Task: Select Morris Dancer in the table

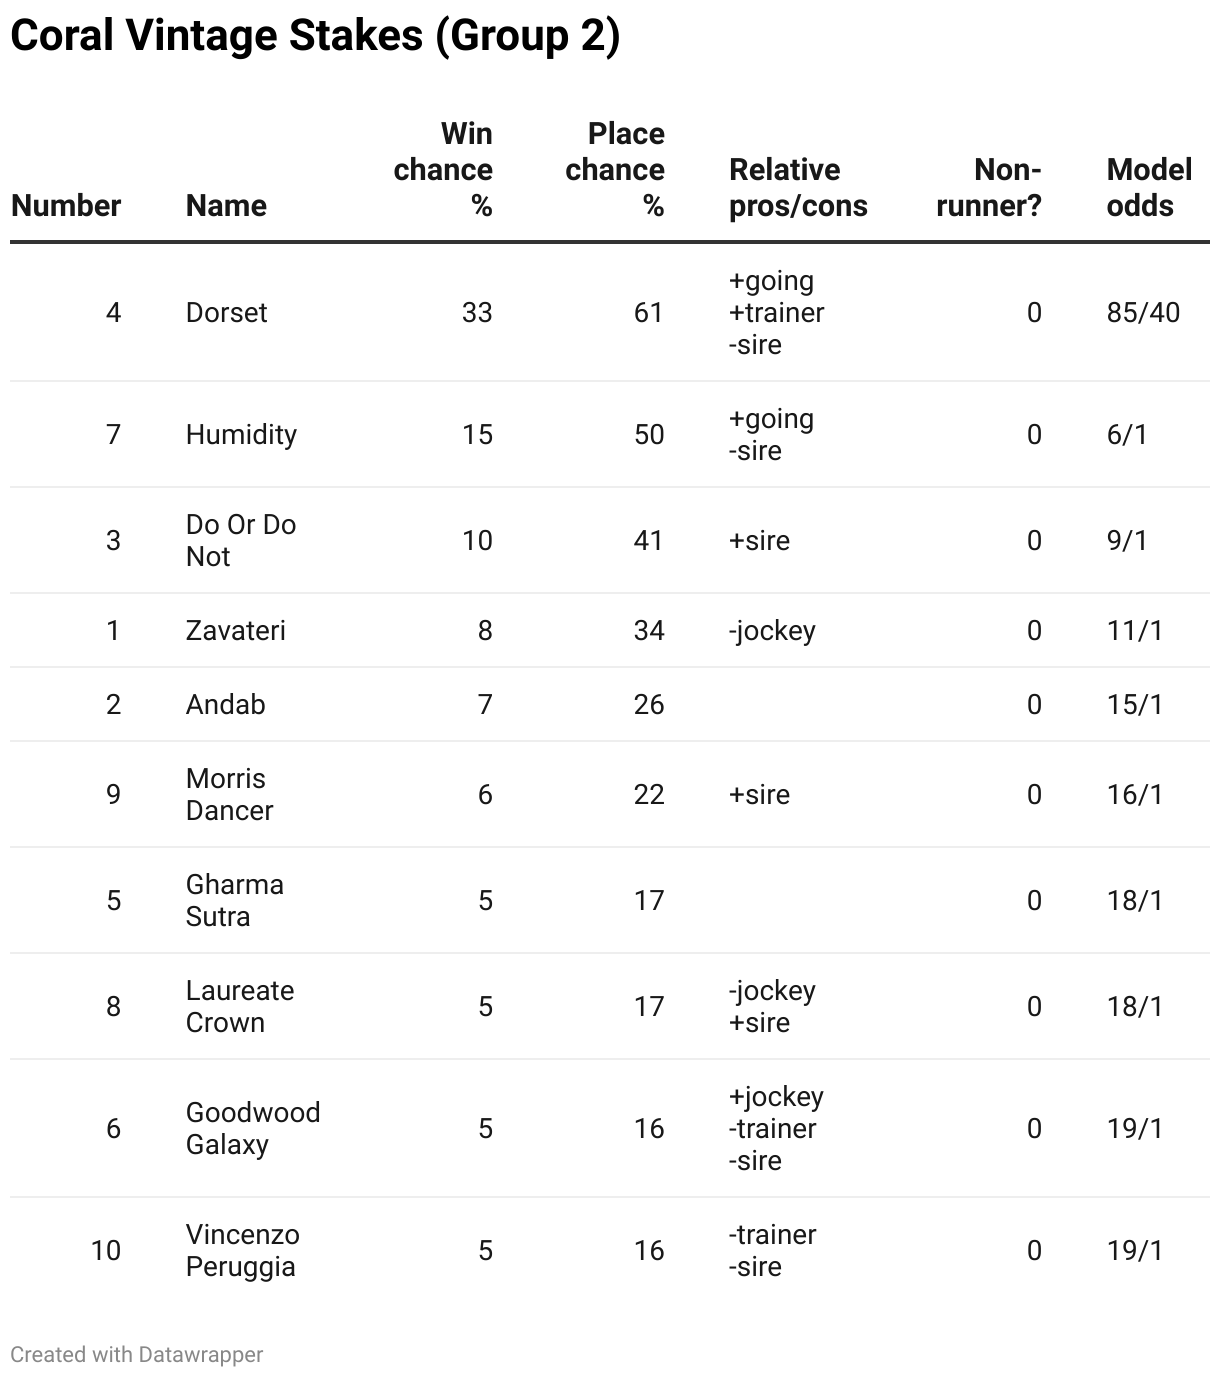Action: [229, 795]
